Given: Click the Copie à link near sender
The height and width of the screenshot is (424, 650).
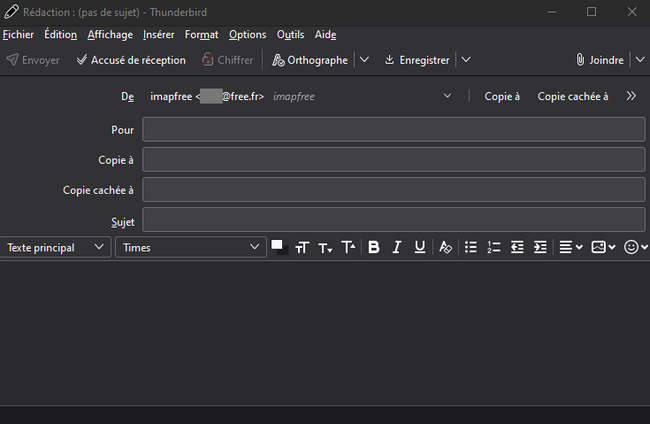Looking at the screenshot, I should pyautogui.click(x=502, y=97).
